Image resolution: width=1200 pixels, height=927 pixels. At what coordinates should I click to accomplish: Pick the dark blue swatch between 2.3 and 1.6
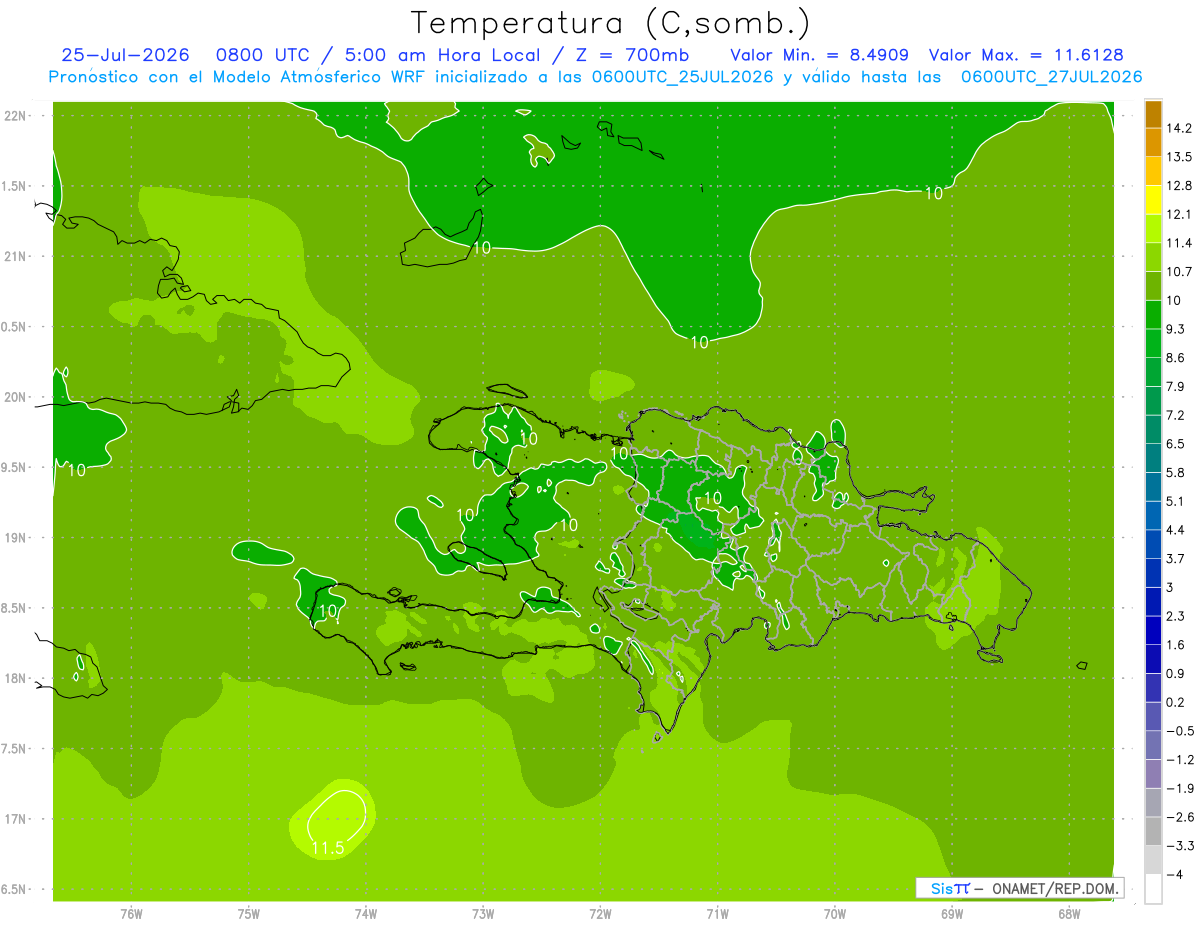tap(1153, 631)
